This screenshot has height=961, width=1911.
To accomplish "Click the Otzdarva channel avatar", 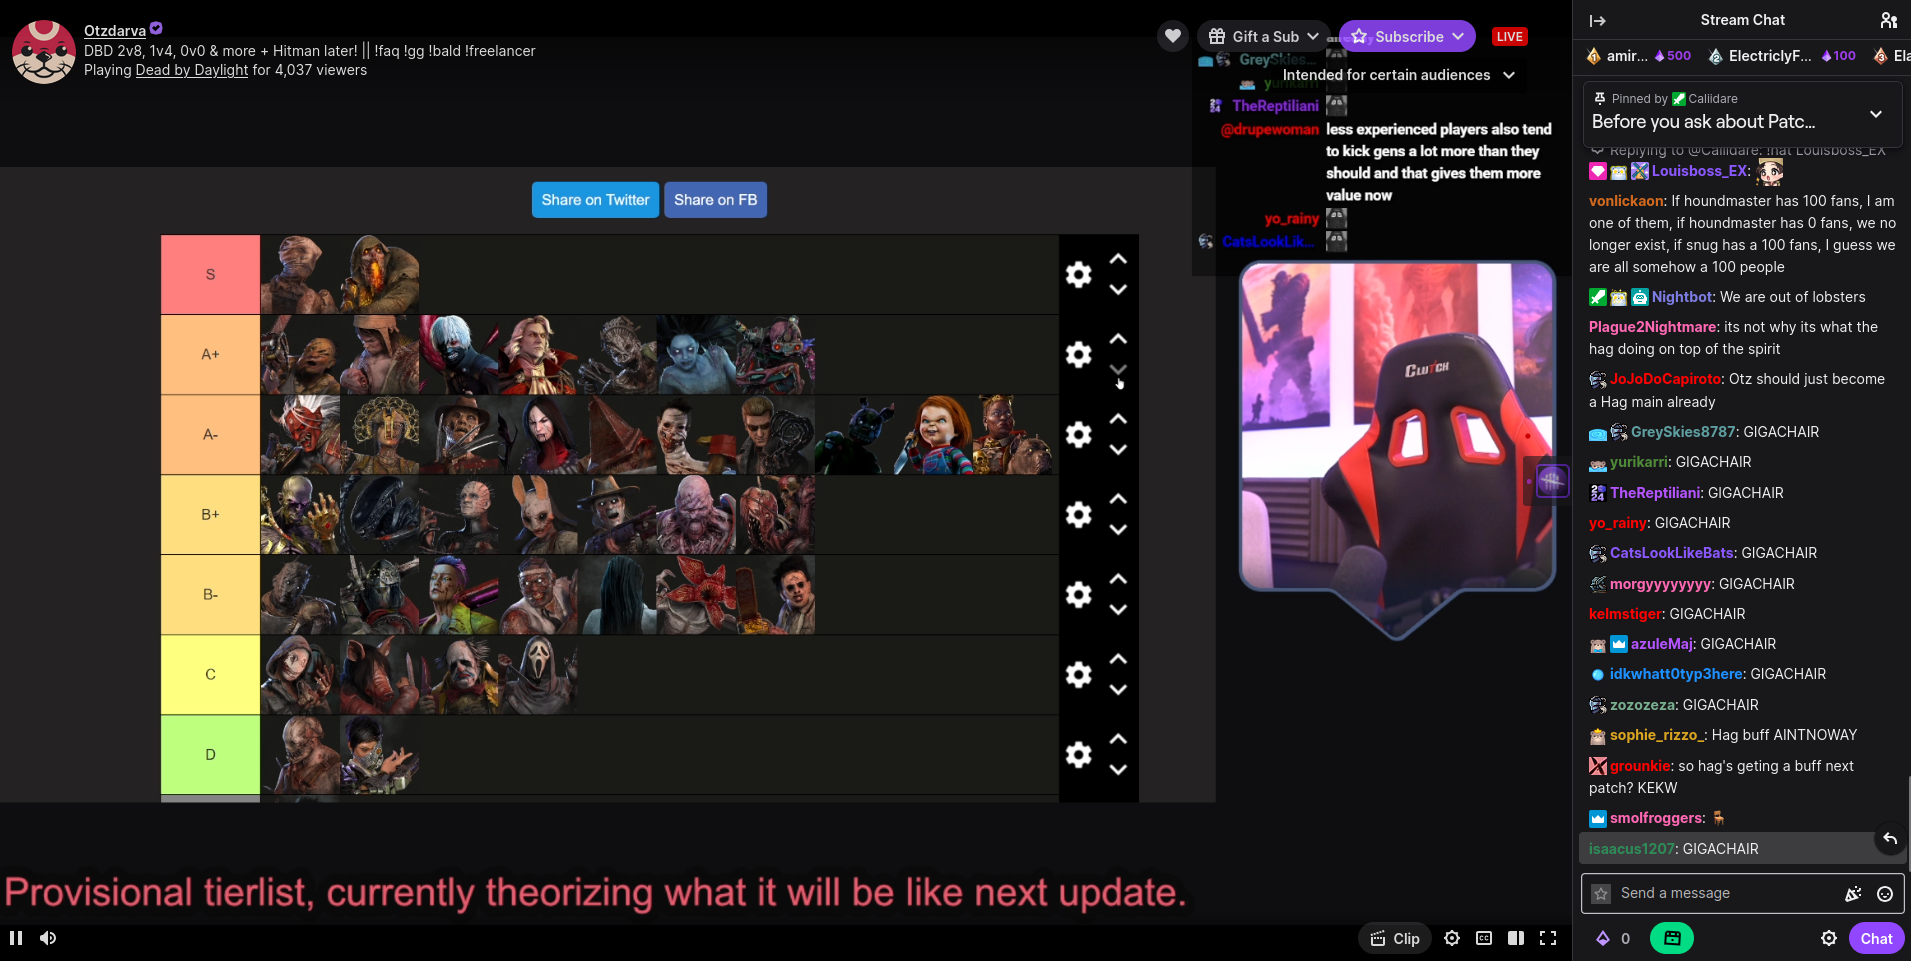I will pyautogui.click(x=44, y=52).
